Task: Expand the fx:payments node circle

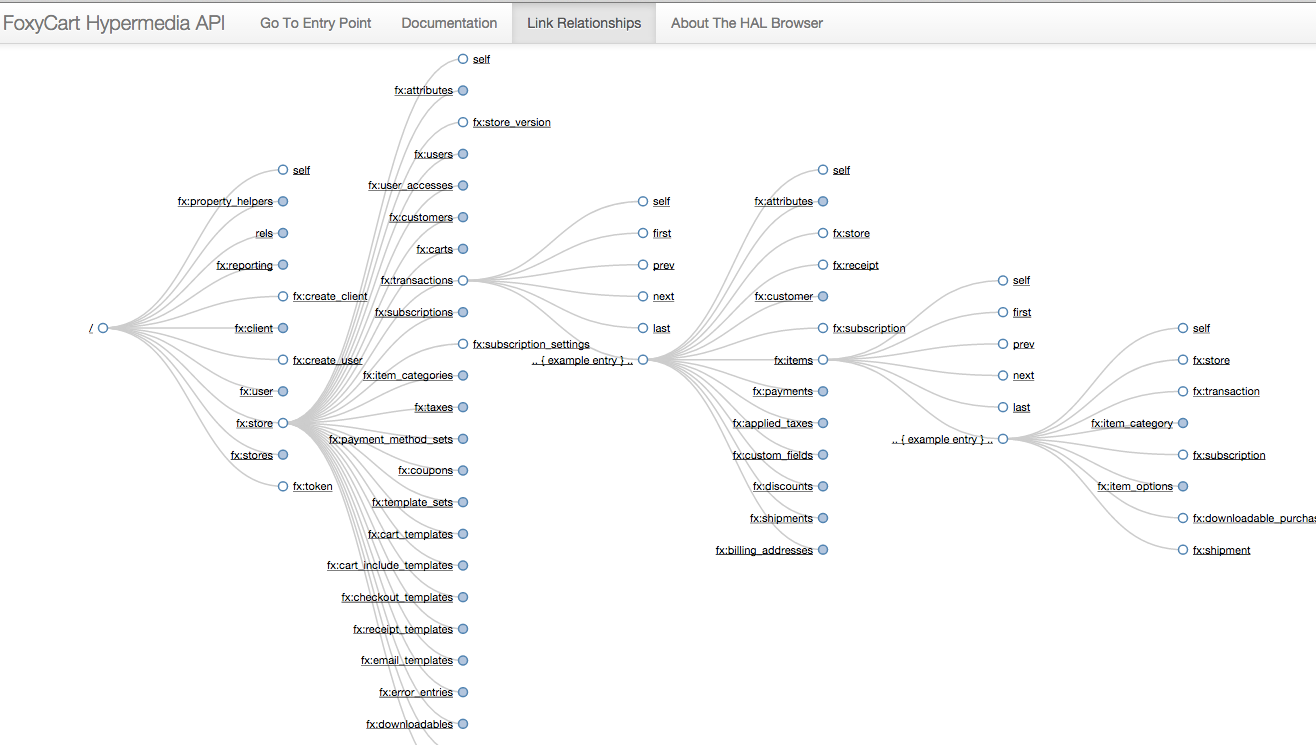Action: pyautogui.click(x=823, y=391)
